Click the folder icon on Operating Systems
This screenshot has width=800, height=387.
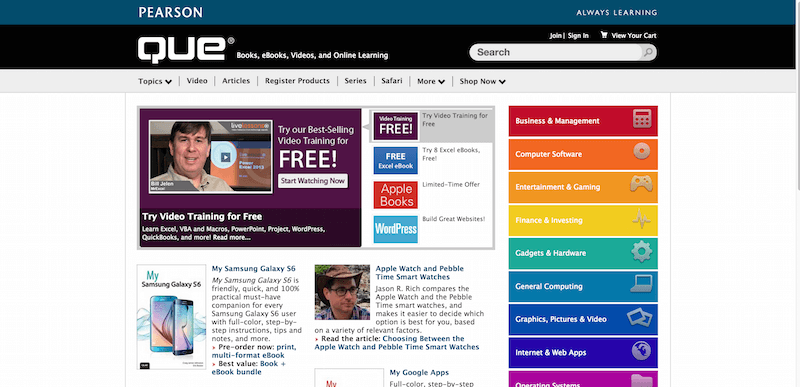pyautogui.click(x=641, y=381)
